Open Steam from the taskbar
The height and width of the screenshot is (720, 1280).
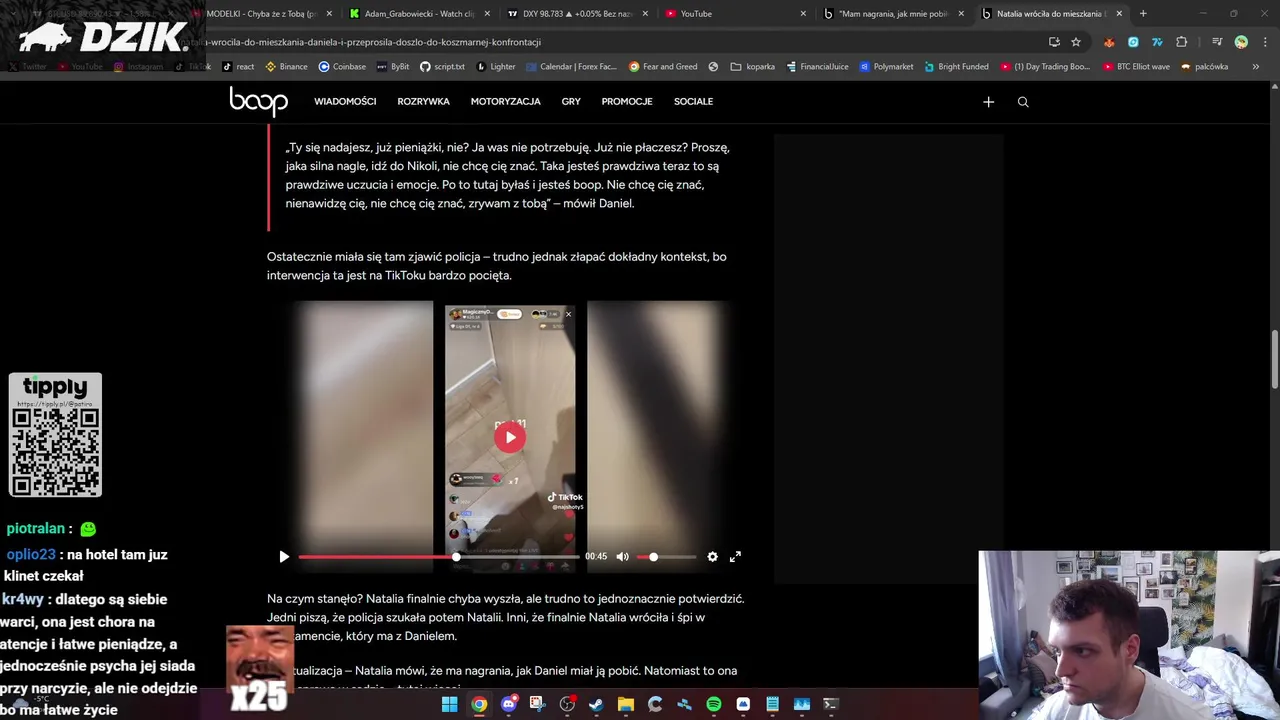click(596, 705)
